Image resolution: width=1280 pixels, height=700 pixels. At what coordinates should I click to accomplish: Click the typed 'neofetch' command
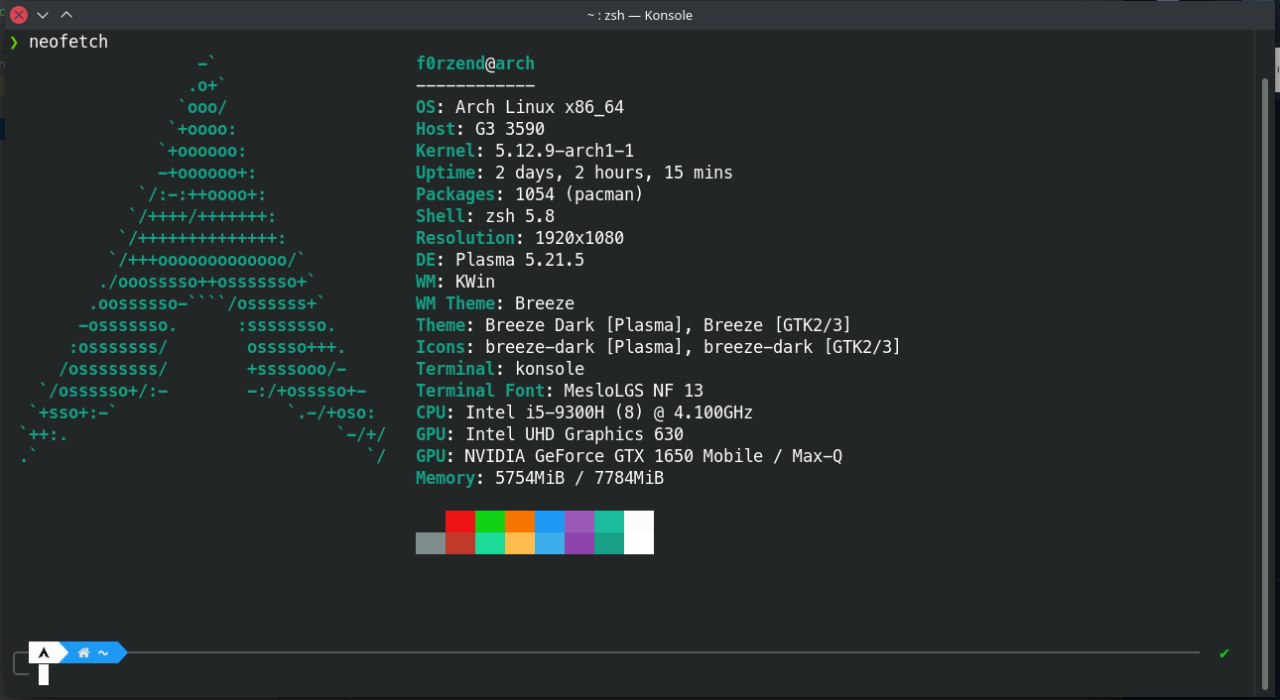[68, 42]
